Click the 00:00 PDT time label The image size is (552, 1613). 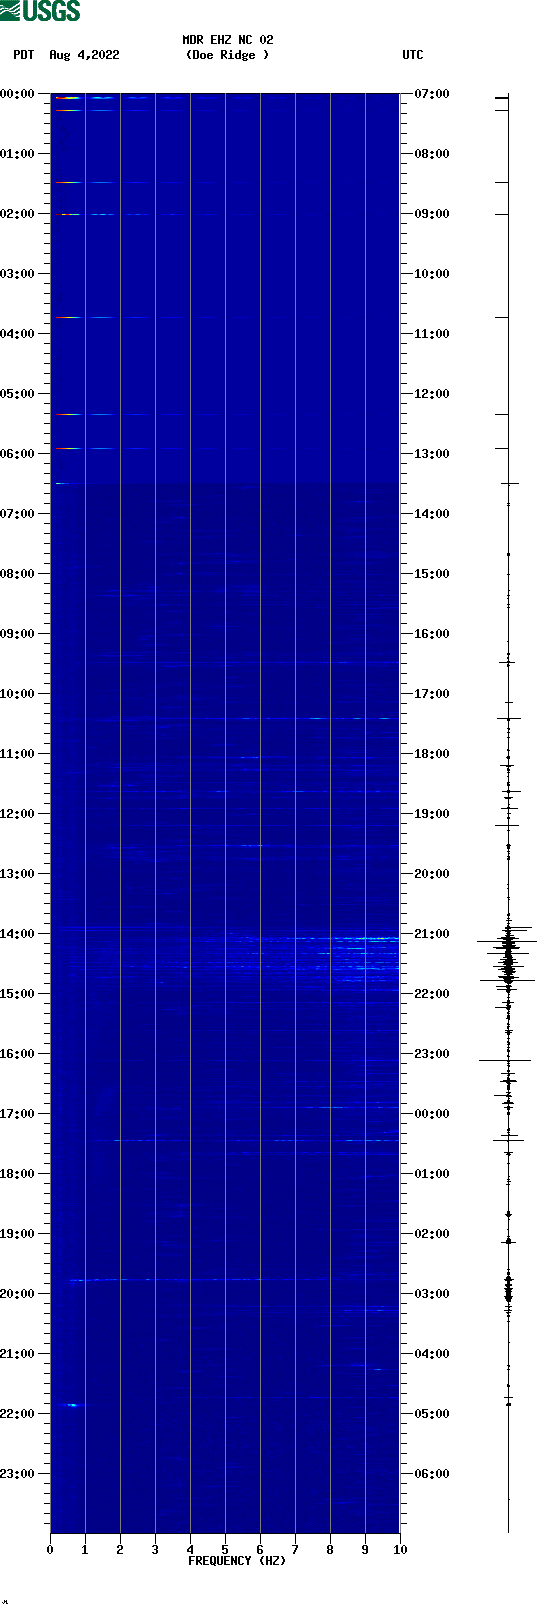coord(17,94)
